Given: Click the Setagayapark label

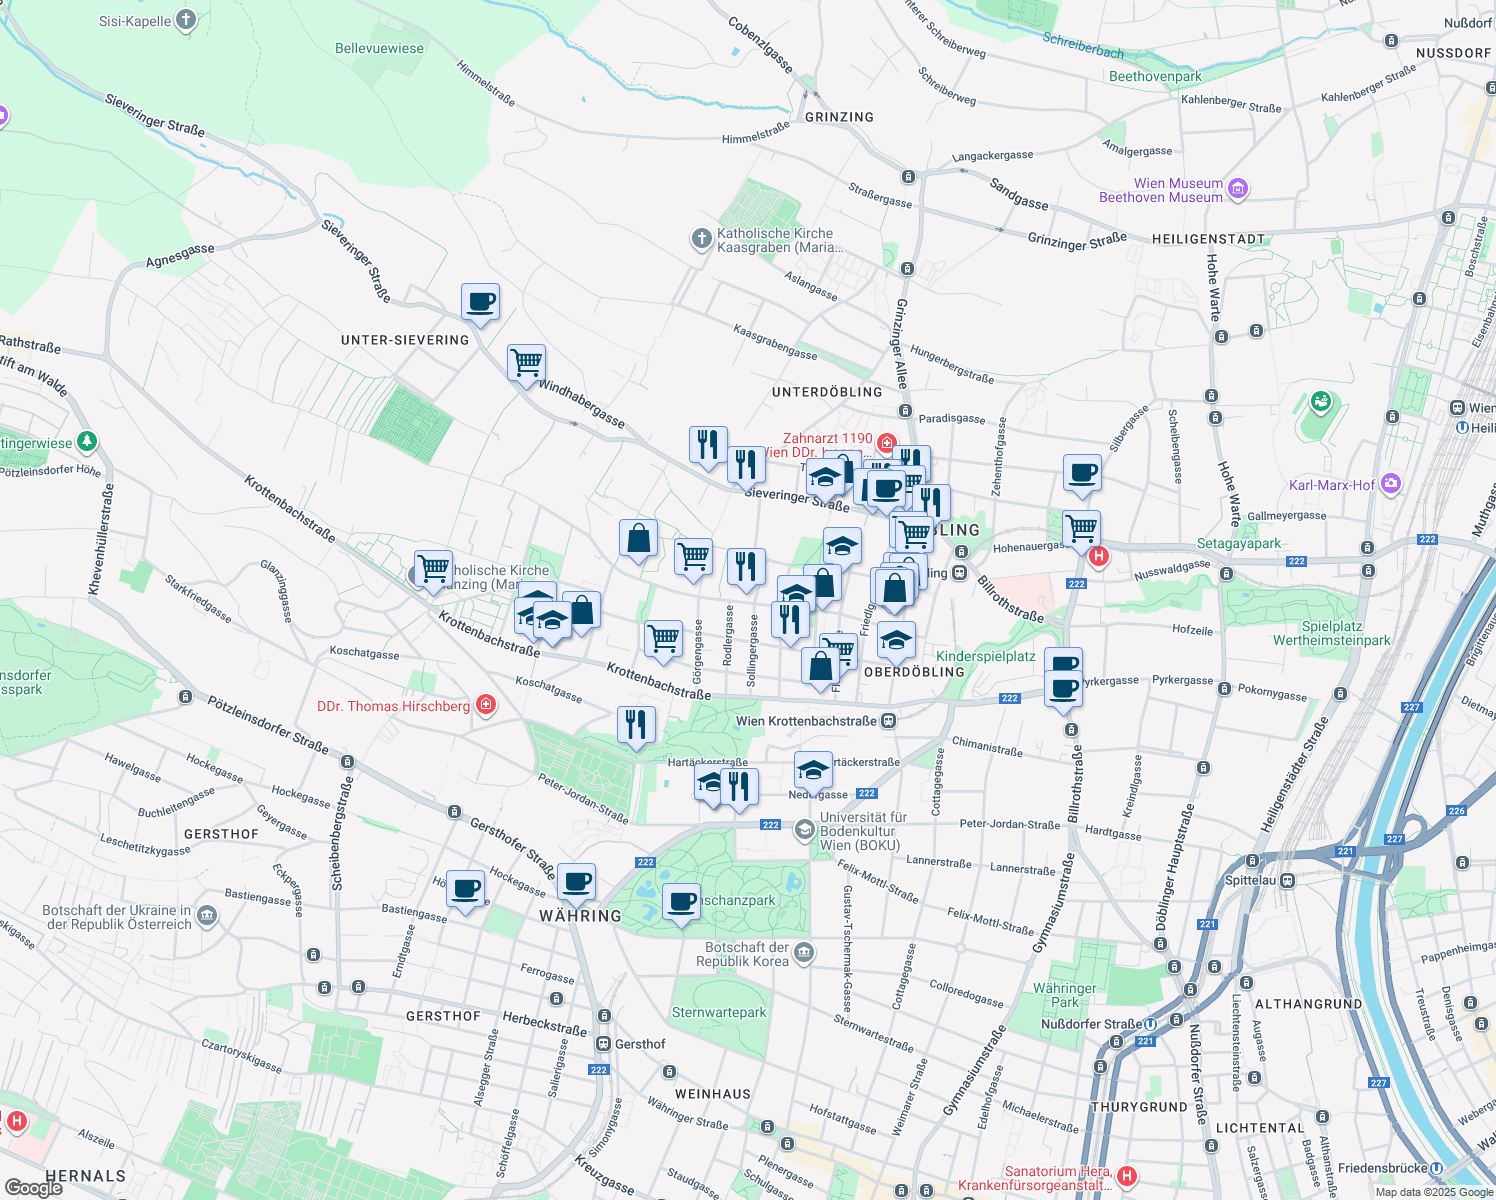Looking at the screenshot, I should (x=1239, y=544).
